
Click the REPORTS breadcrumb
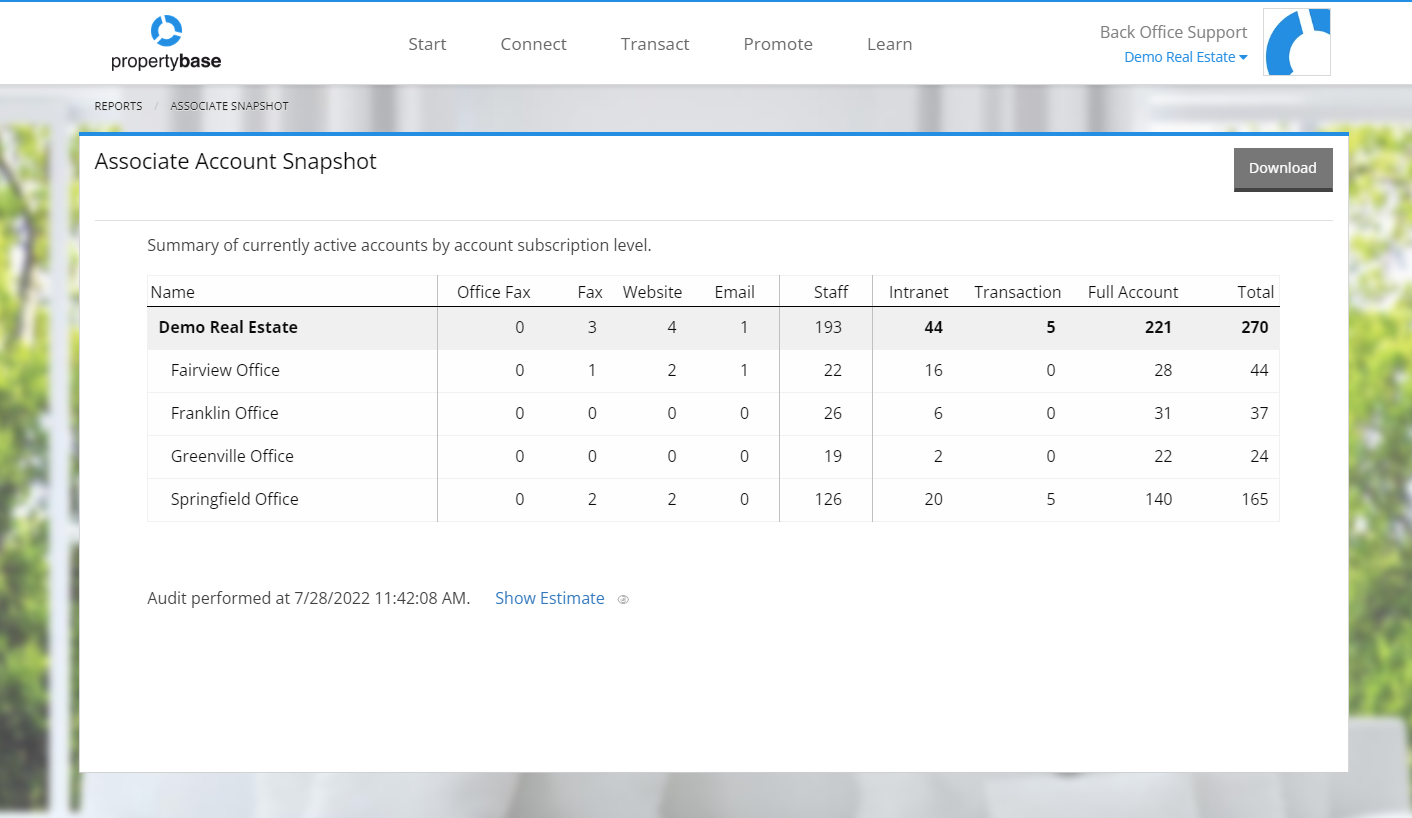point(118,105)
